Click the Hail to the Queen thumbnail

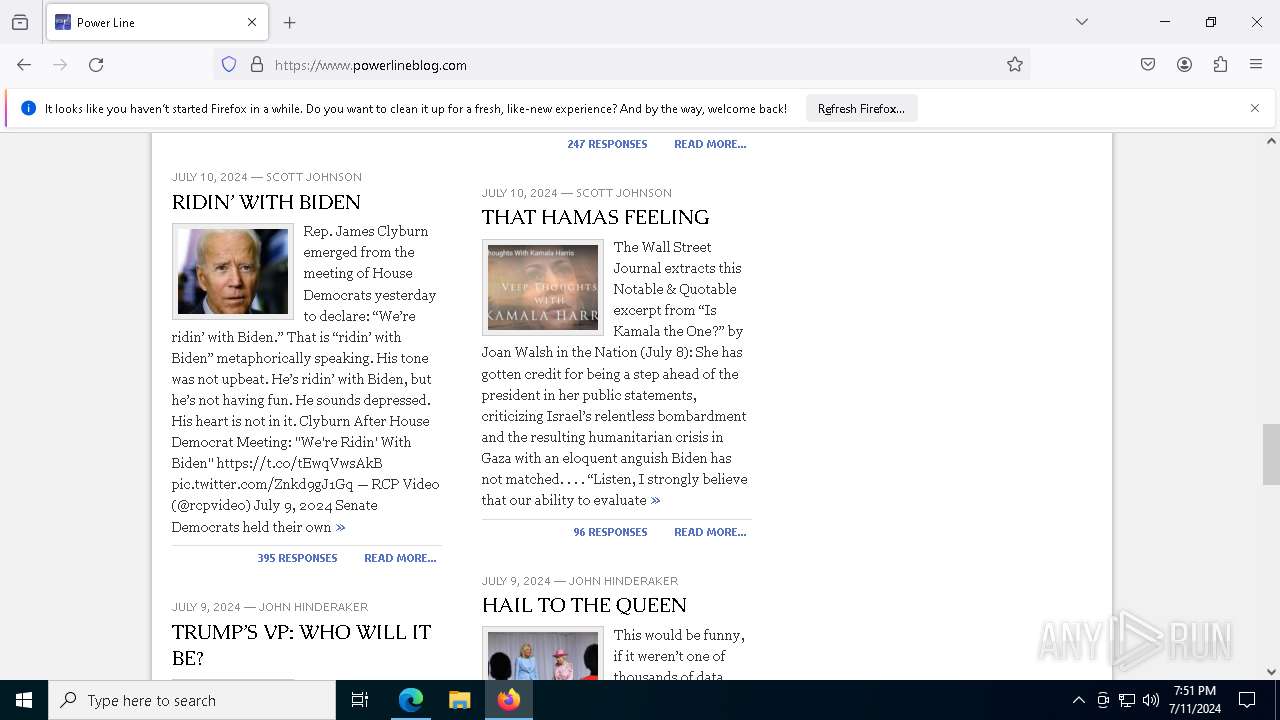(x=543, y=654)
